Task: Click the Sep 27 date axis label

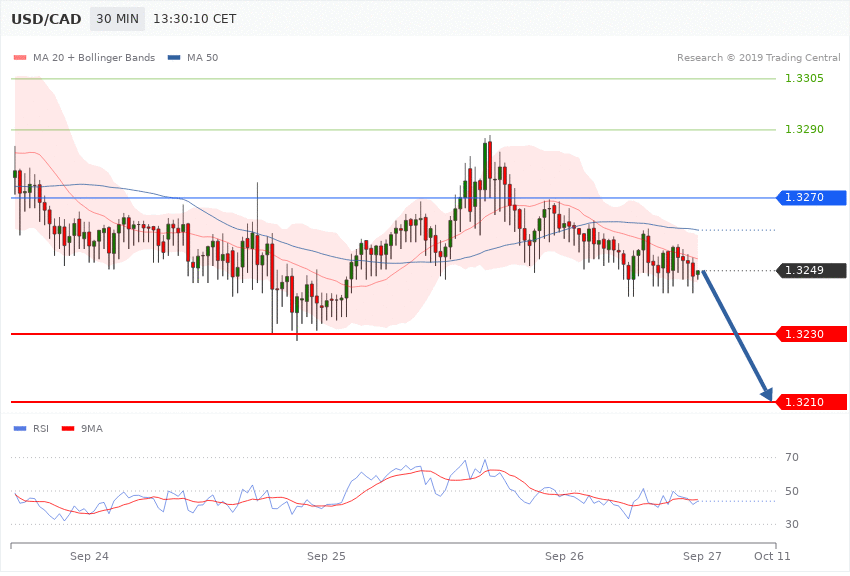Action: (x=702, y=556)
